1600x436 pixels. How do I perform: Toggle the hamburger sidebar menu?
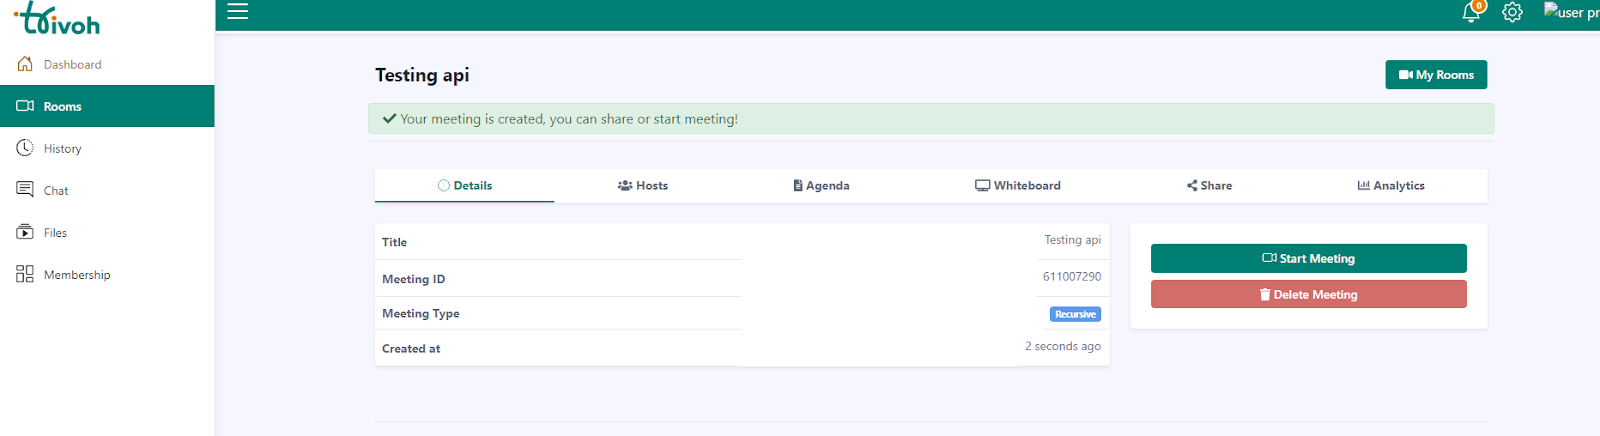coord(237,12)
